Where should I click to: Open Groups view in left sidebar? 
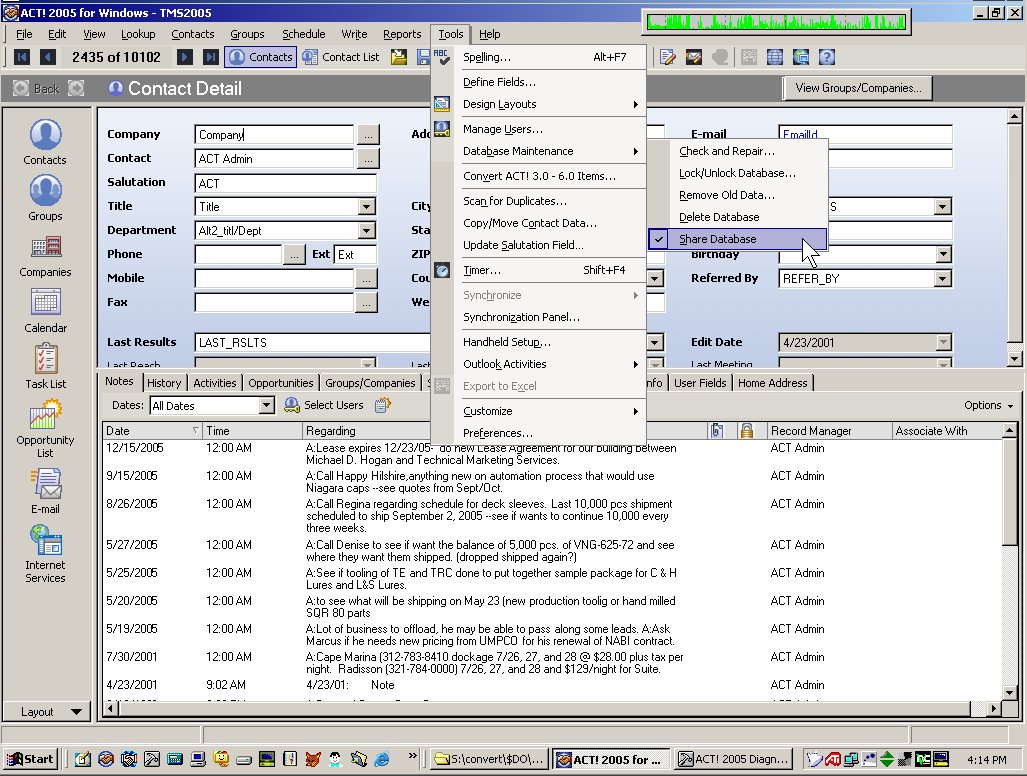point(45,198)
